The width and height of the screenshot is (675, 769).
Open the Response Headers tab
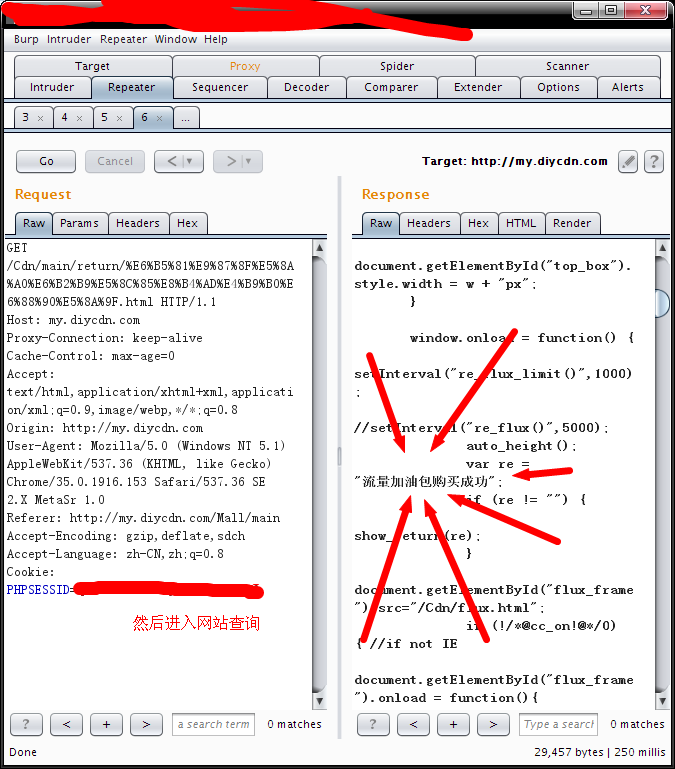(x=429, y=224)
